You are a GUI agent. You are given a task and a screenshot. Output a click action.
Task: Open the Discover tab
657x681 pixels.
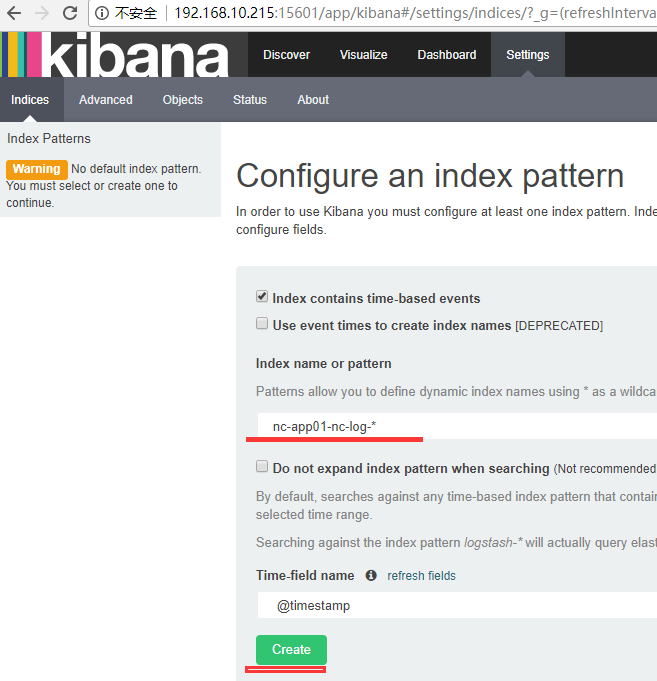click(287, 55)
